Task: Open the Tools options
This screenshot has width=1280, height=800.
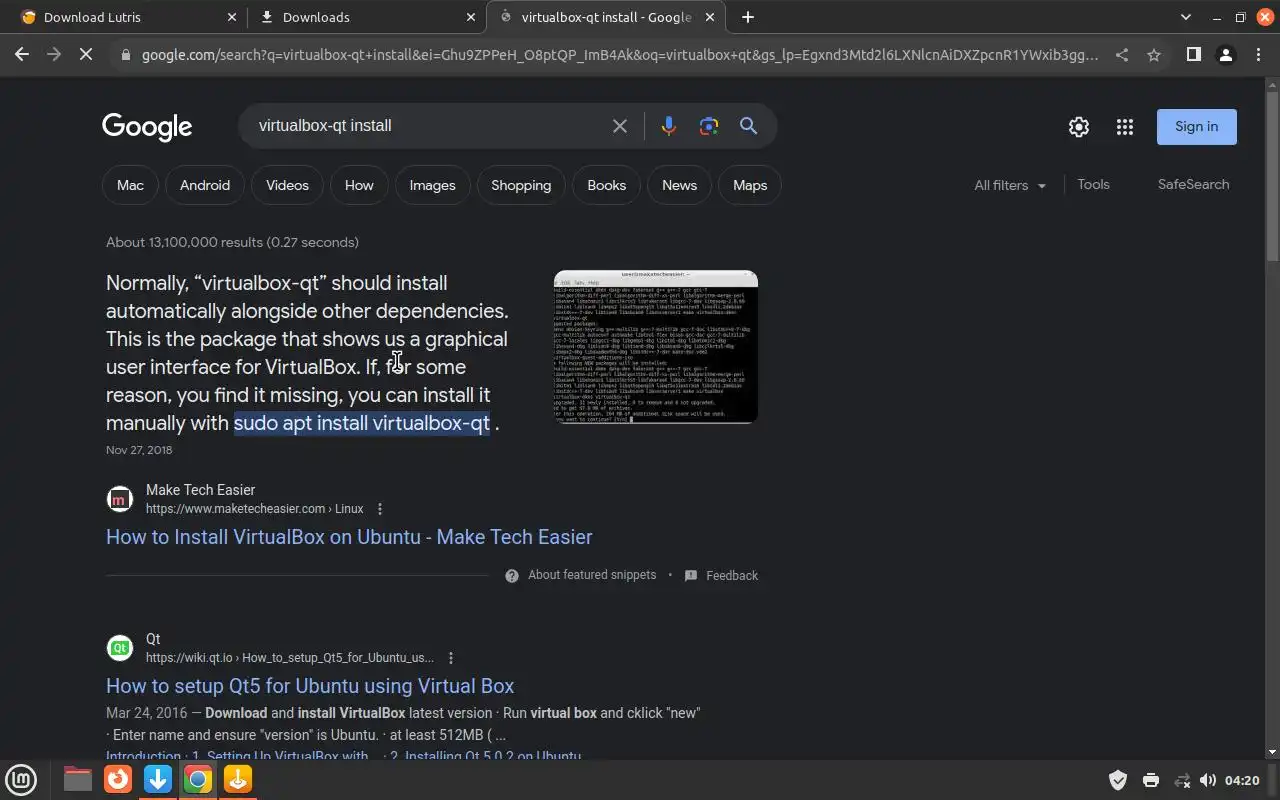Action: (1093, 184)
